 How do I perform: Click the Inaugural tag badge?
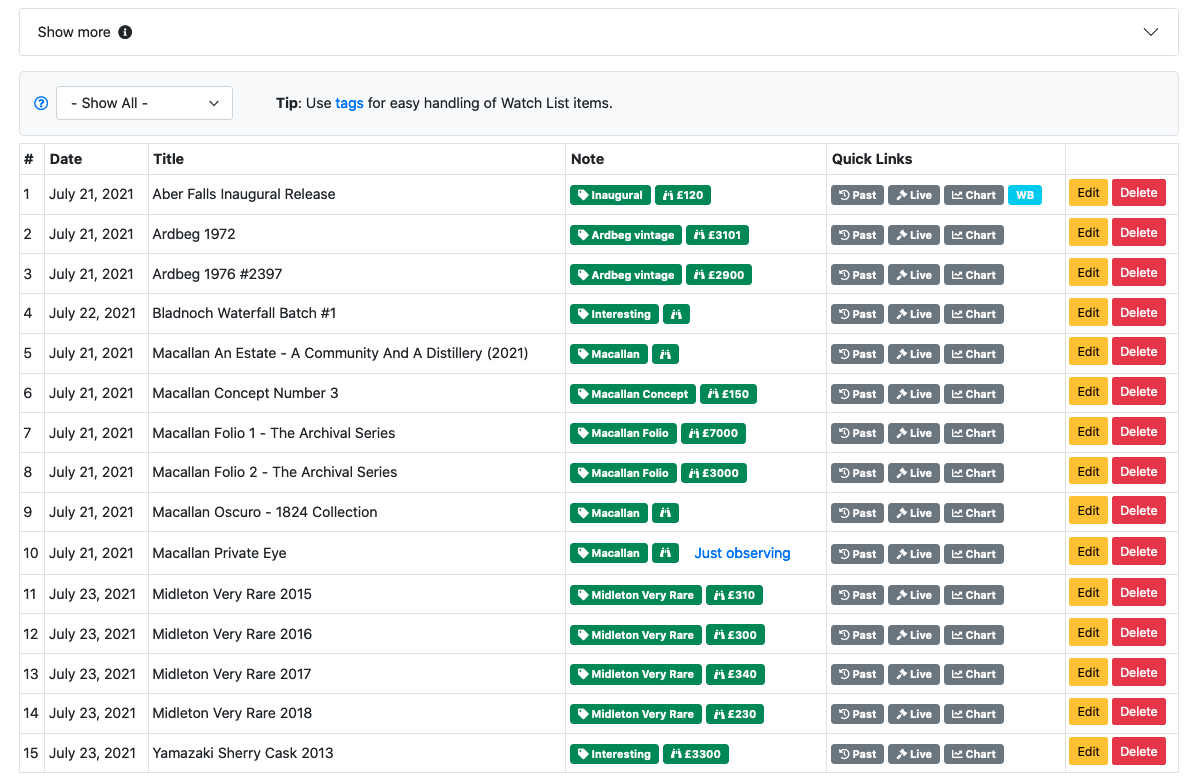610,194
